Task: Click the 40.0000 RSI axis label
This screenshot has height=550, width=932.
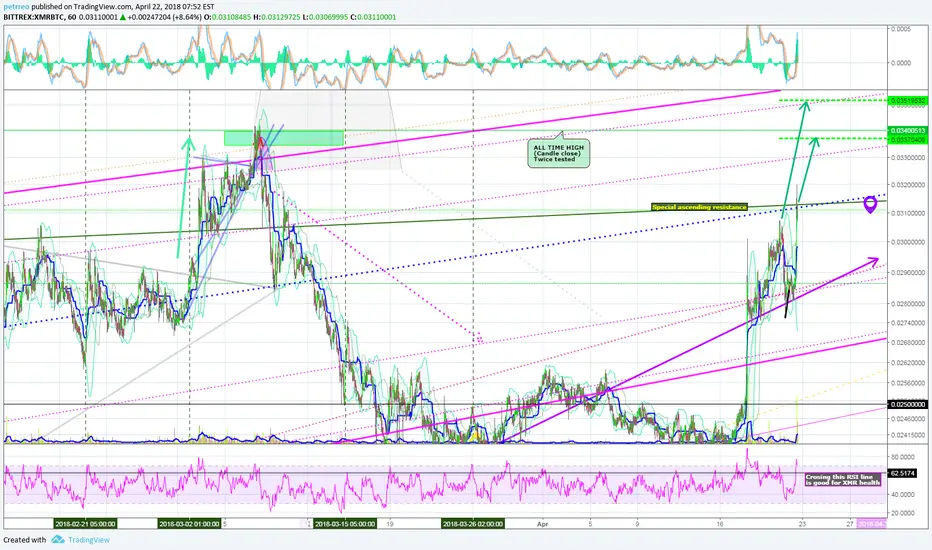Action: point(902,495)
